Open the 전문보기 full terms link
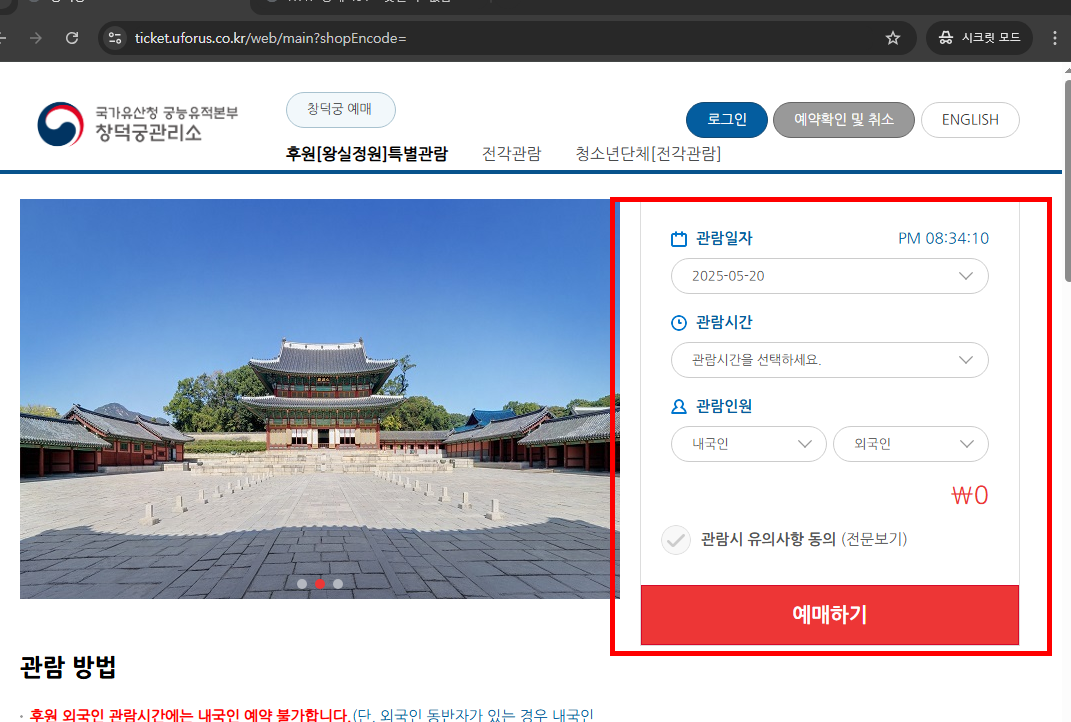1071x722 pixels. tap(877, 540)
